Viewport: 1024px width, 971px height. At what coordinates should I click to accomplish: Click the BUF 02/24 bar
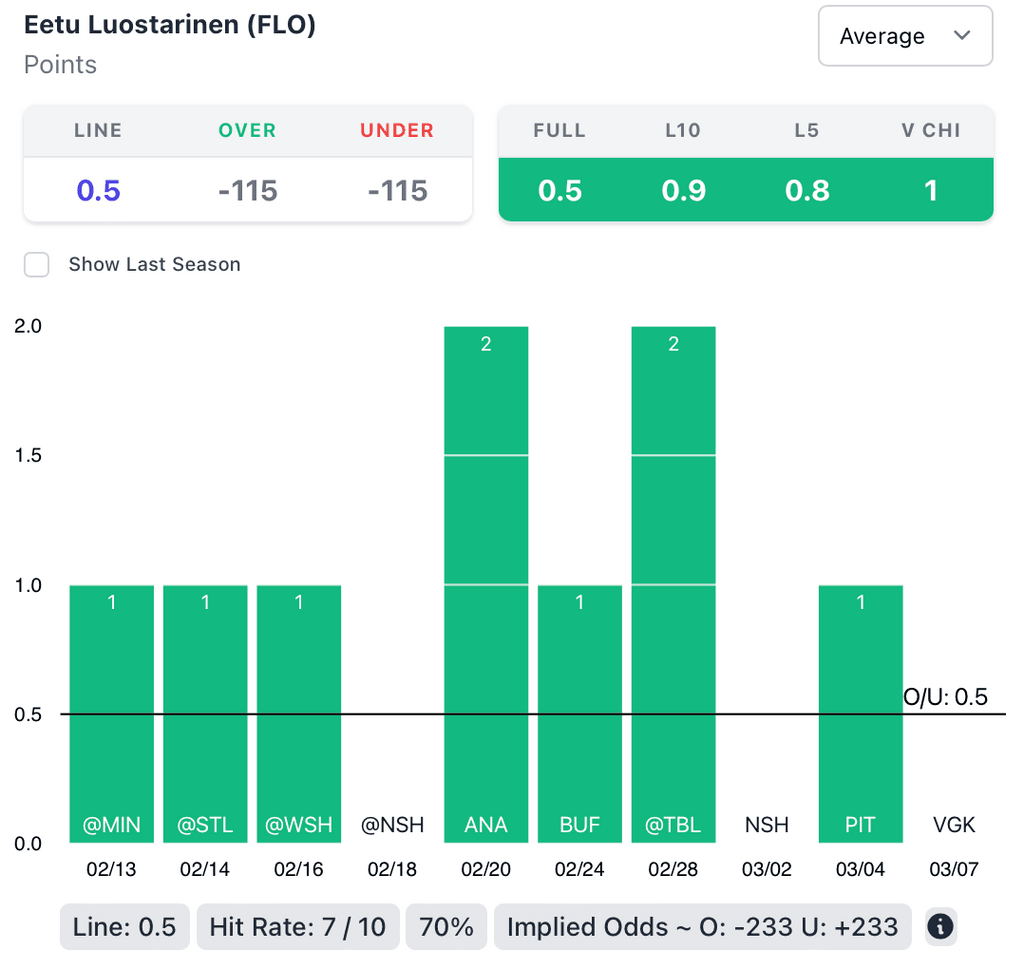coord(580,714)
